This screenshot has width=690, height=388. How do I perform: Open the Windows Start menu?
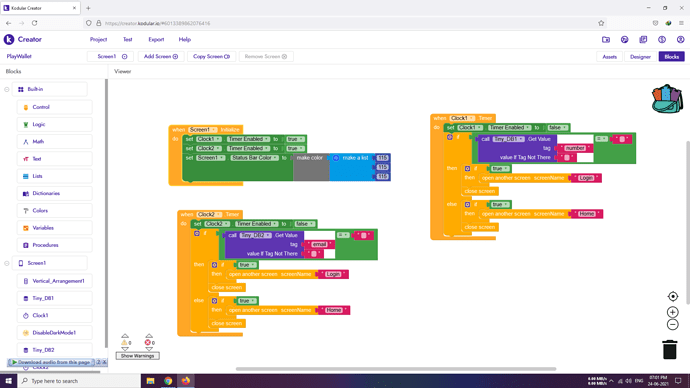tap(8, 381)
